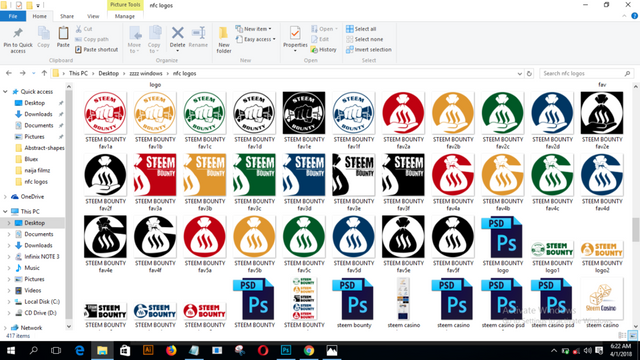Click Paste shortcut in ribbon
The width and height of the screenshot is (640, 360).
click(x=97, y=49)
